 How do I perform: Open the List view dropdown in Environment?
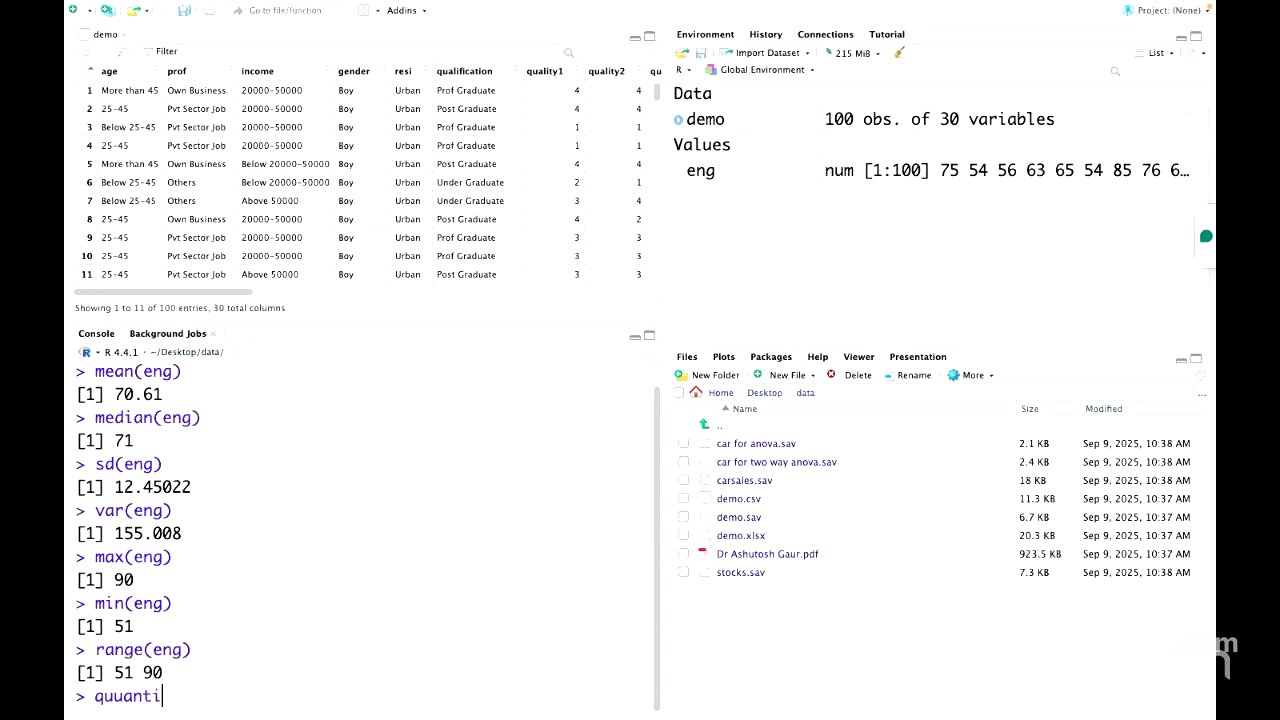(1156, 53)
